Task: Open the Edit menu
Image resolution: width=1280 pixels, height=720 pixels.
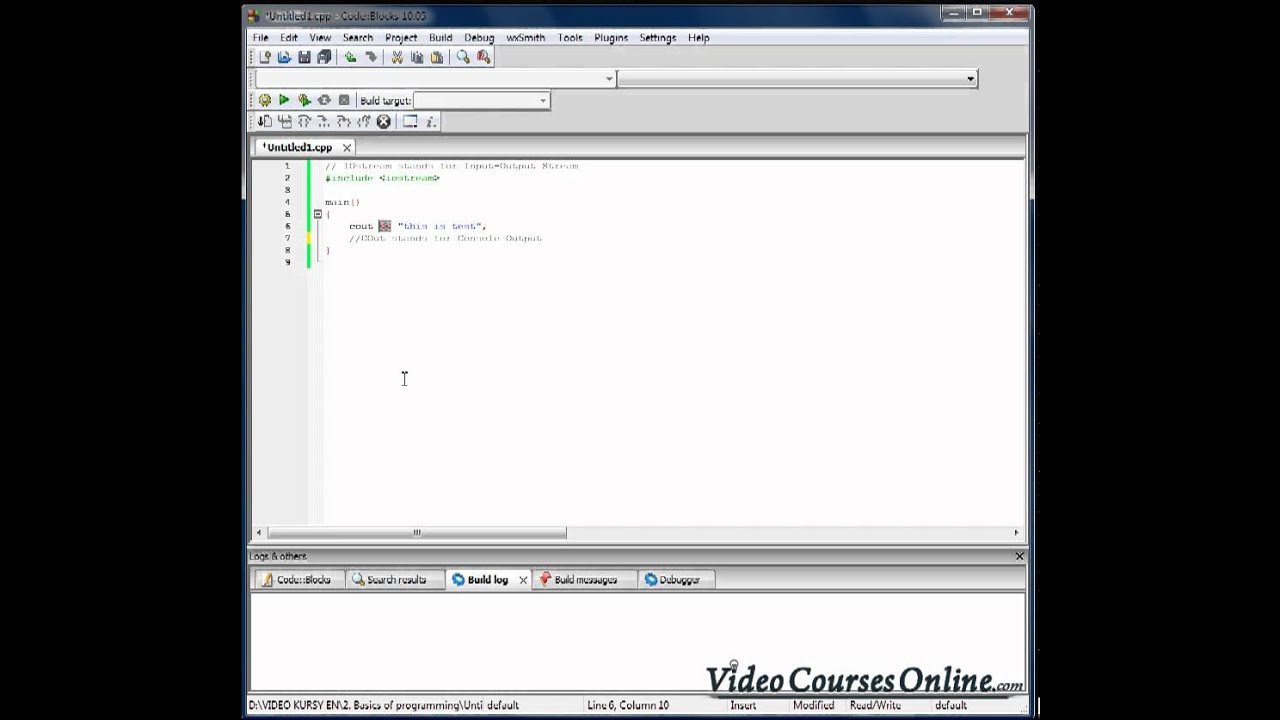Action: click(289, 38)
